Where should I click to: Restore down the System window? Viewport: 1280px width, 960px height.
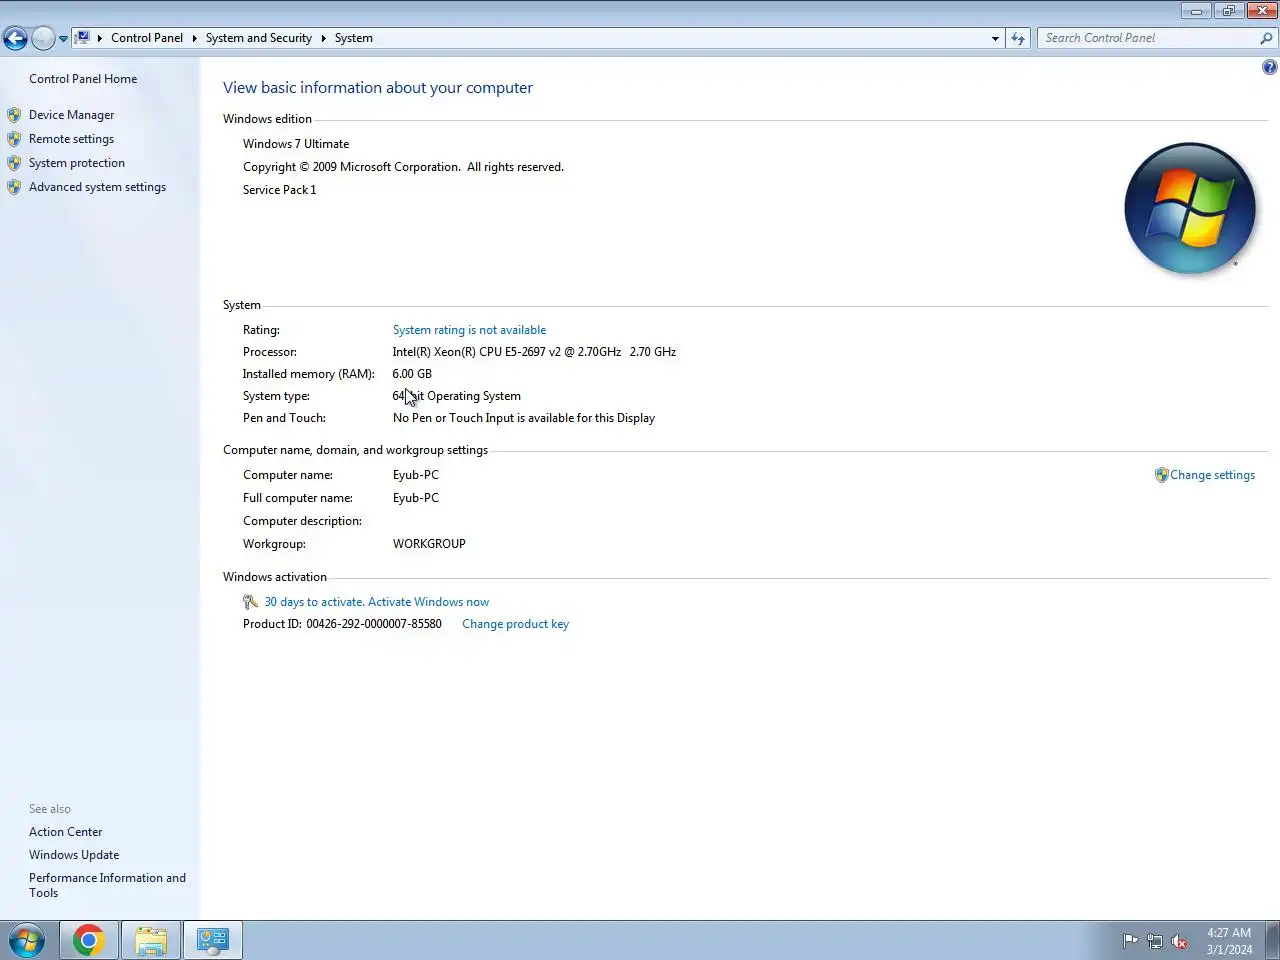1228,11
